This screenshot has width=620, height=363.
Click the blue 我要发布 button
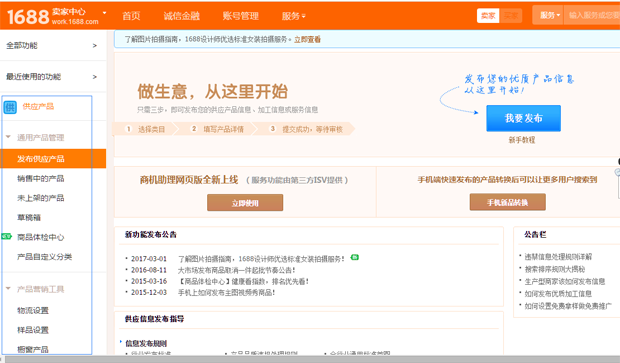tap(523, 118)
